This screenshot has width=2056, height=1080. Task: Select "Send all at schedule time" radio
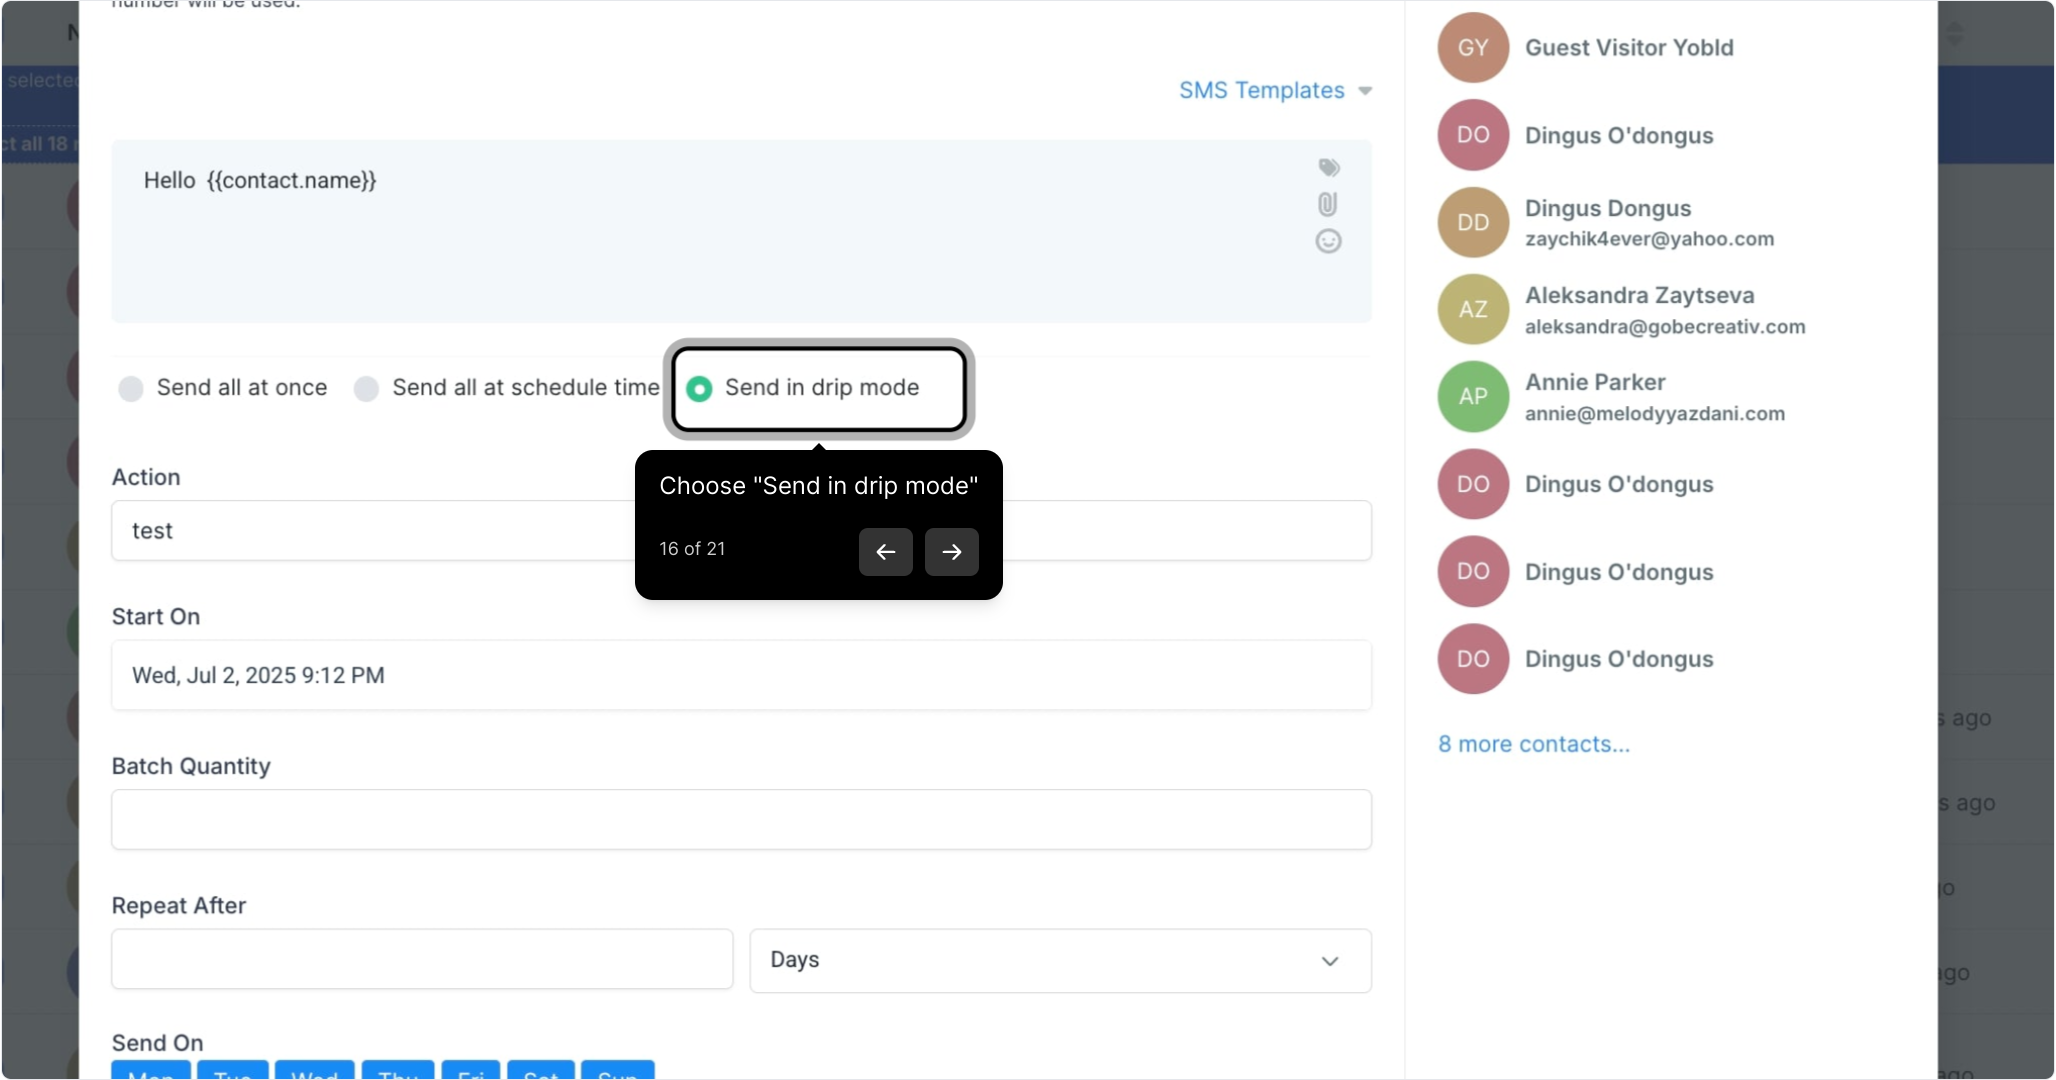pos(367,389)
